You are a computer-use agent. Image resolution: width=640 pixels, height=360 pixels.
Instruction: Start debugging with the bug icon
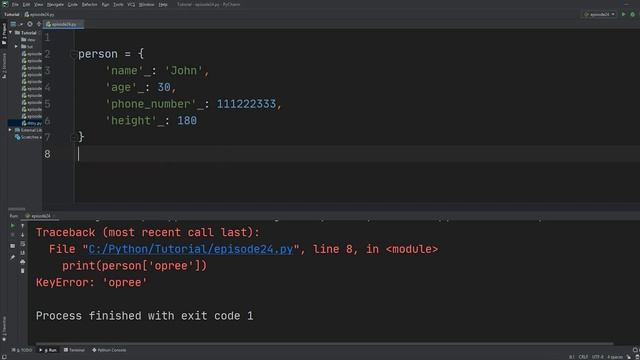click(633, 14)
